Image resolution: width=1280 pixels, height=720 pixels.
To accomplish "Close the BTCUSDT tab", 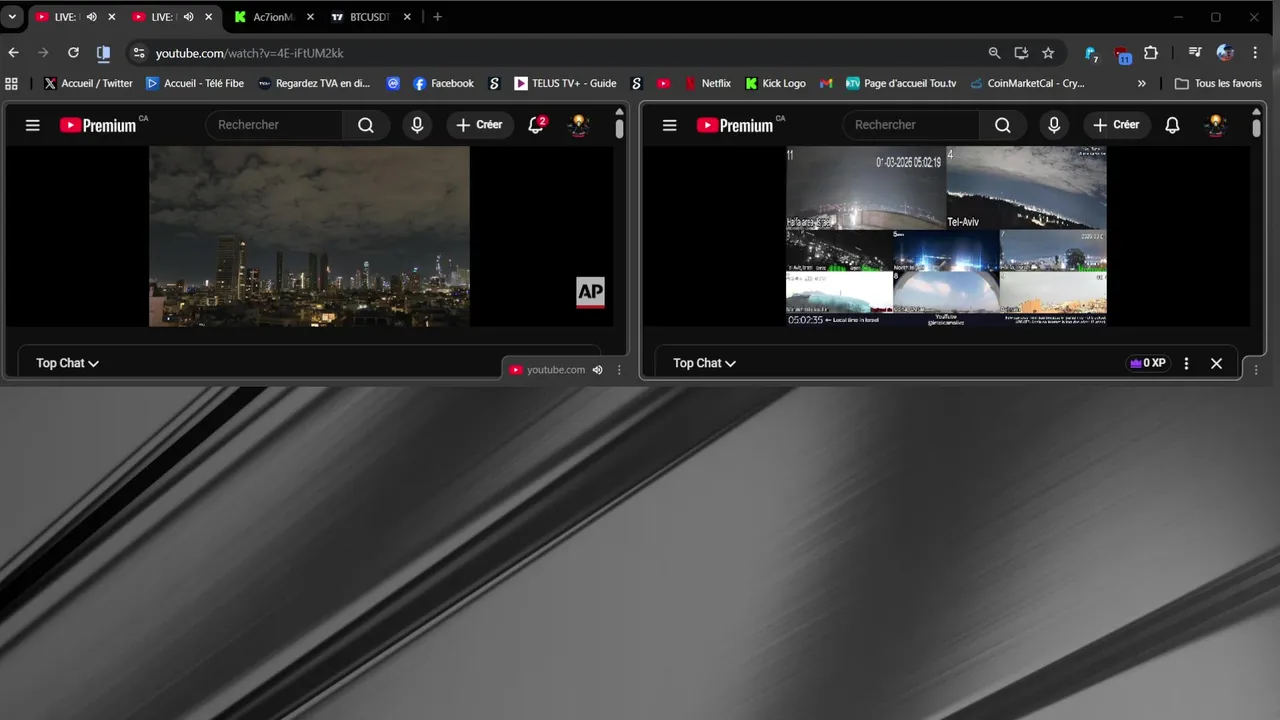I will pos(407,17).
